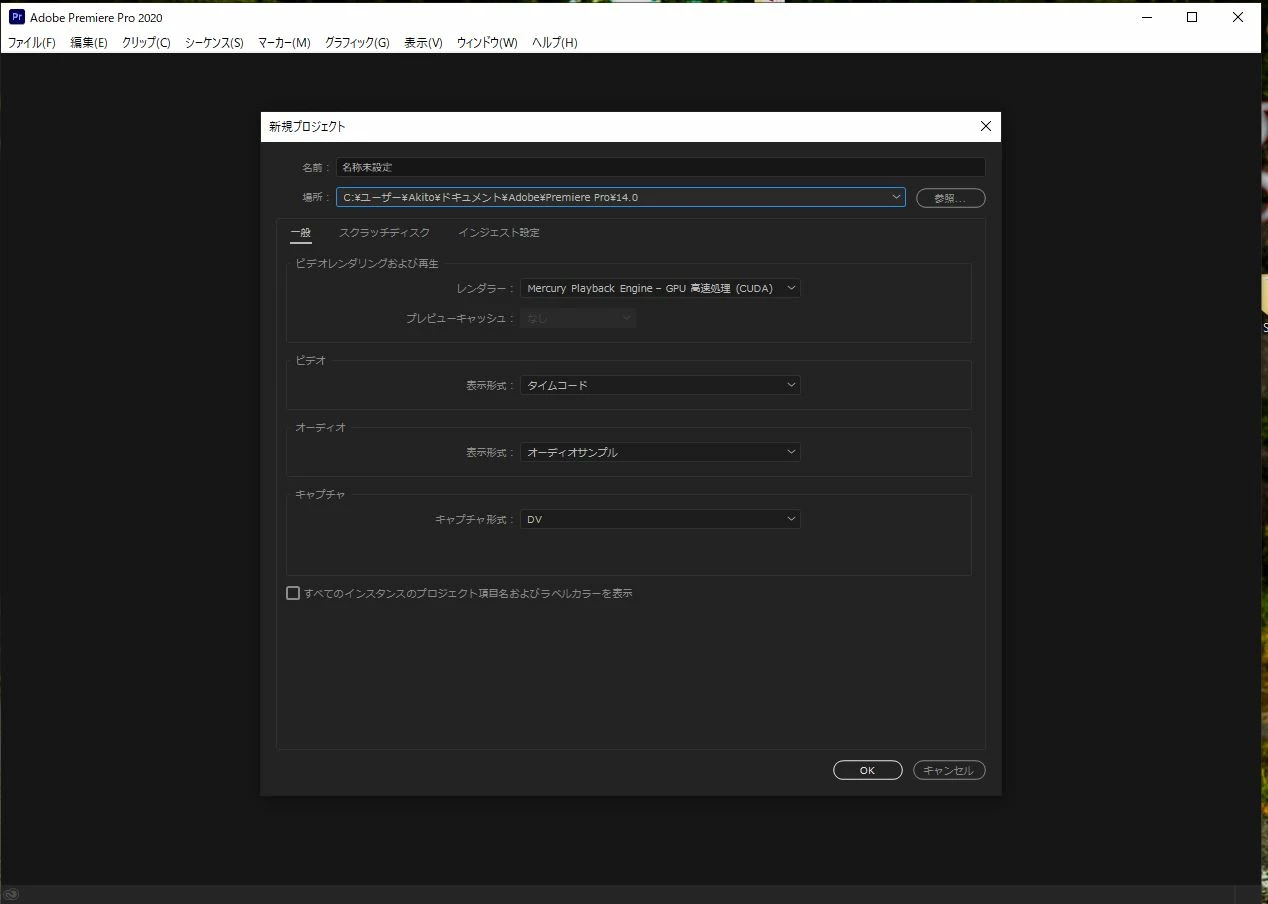Open the 編集(E) menu
Viewport: 1268px width, 904px height.
[x=89, y=43]
